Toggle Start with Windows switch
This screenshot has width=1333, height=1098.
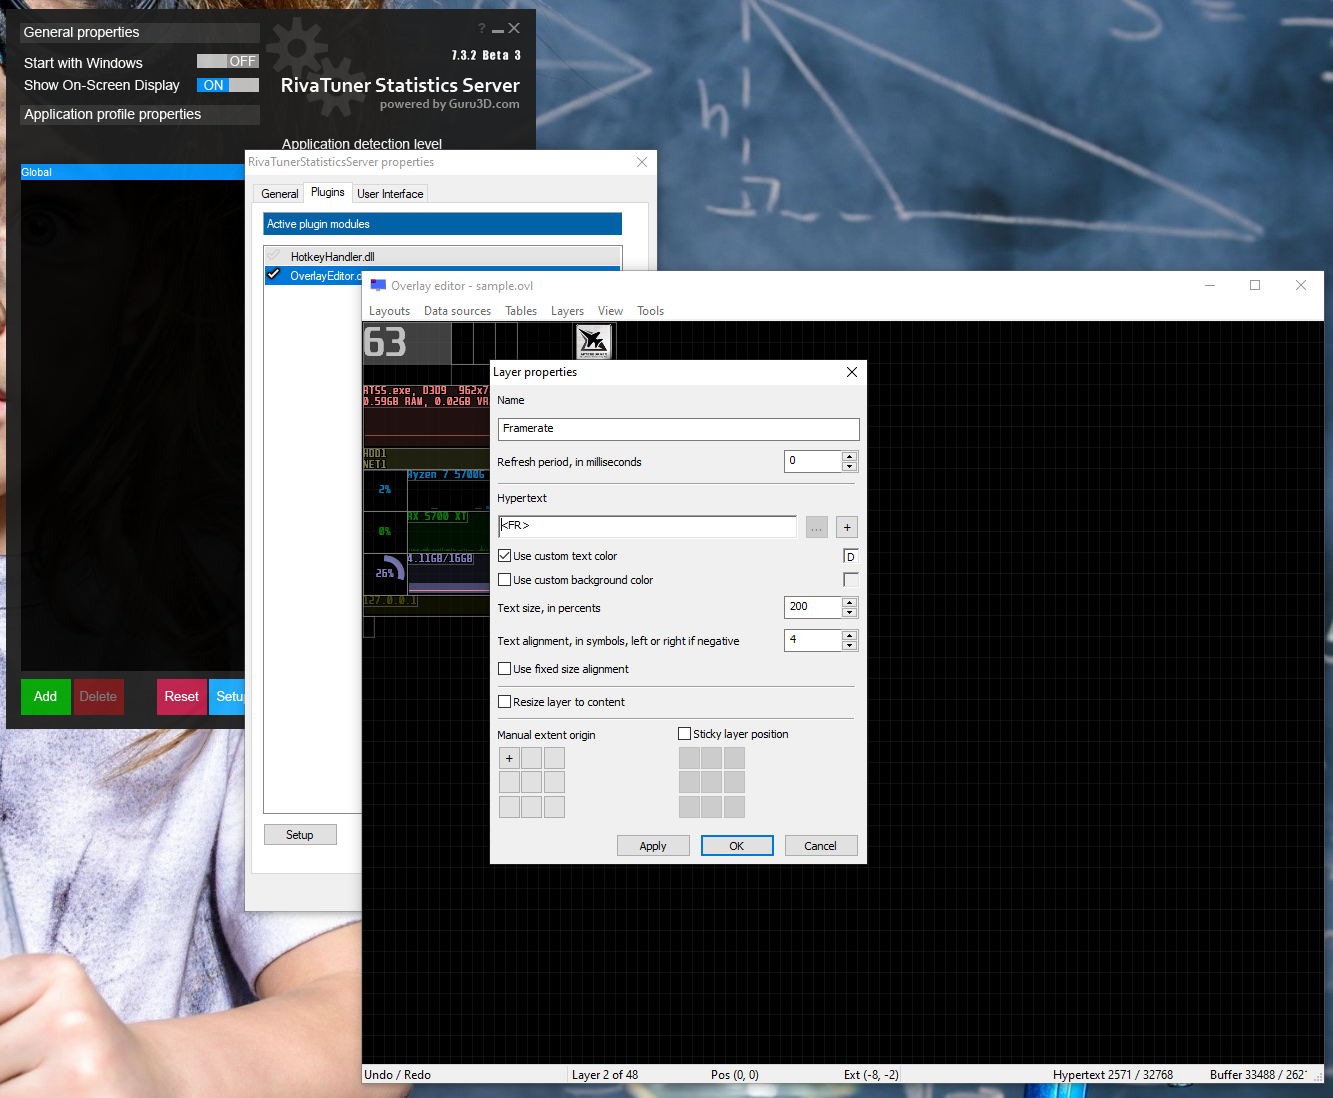coord(228,62)
